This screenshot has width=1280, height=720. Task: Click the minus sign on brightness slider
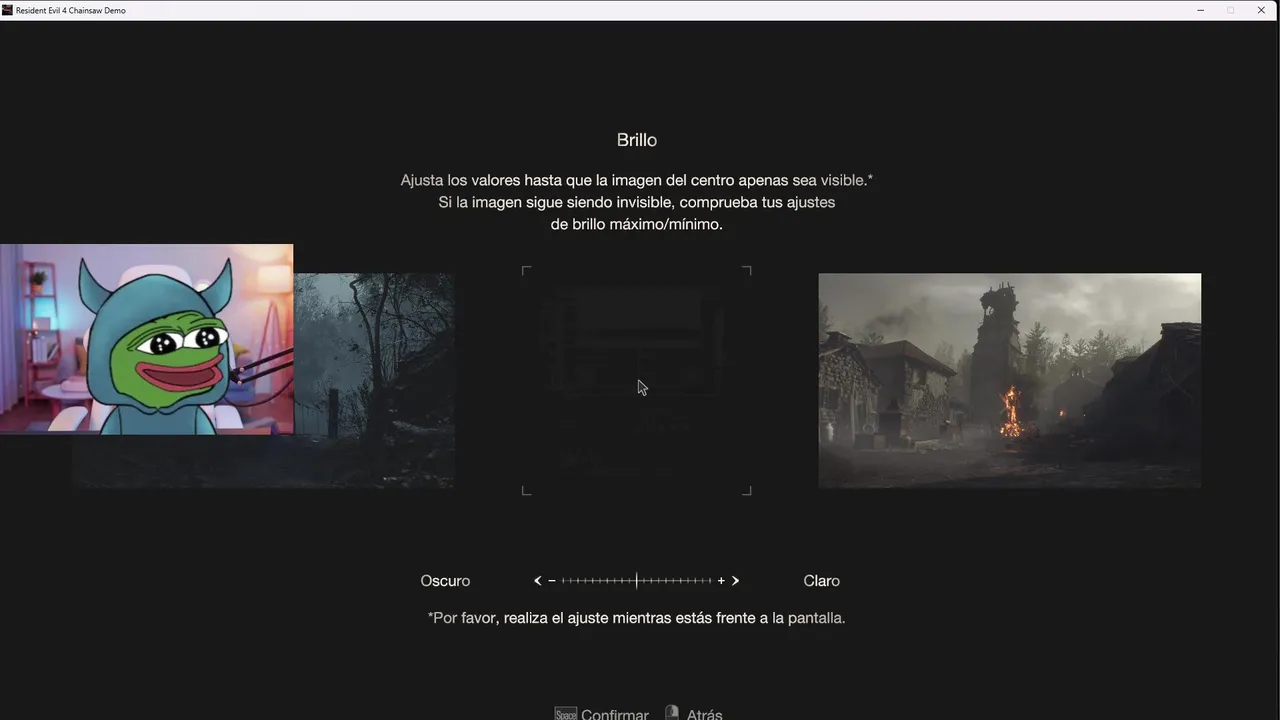click(552, 581)
